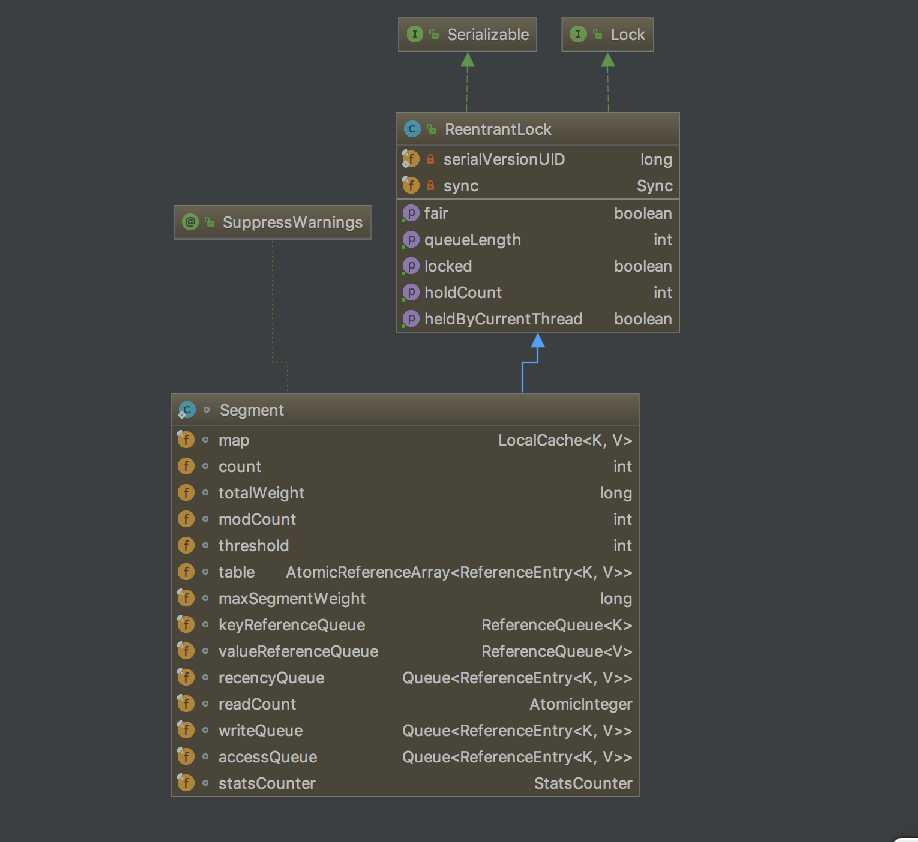918x842 pixels.
Task: Click the field icon beside sync
Action: (410, 185)
